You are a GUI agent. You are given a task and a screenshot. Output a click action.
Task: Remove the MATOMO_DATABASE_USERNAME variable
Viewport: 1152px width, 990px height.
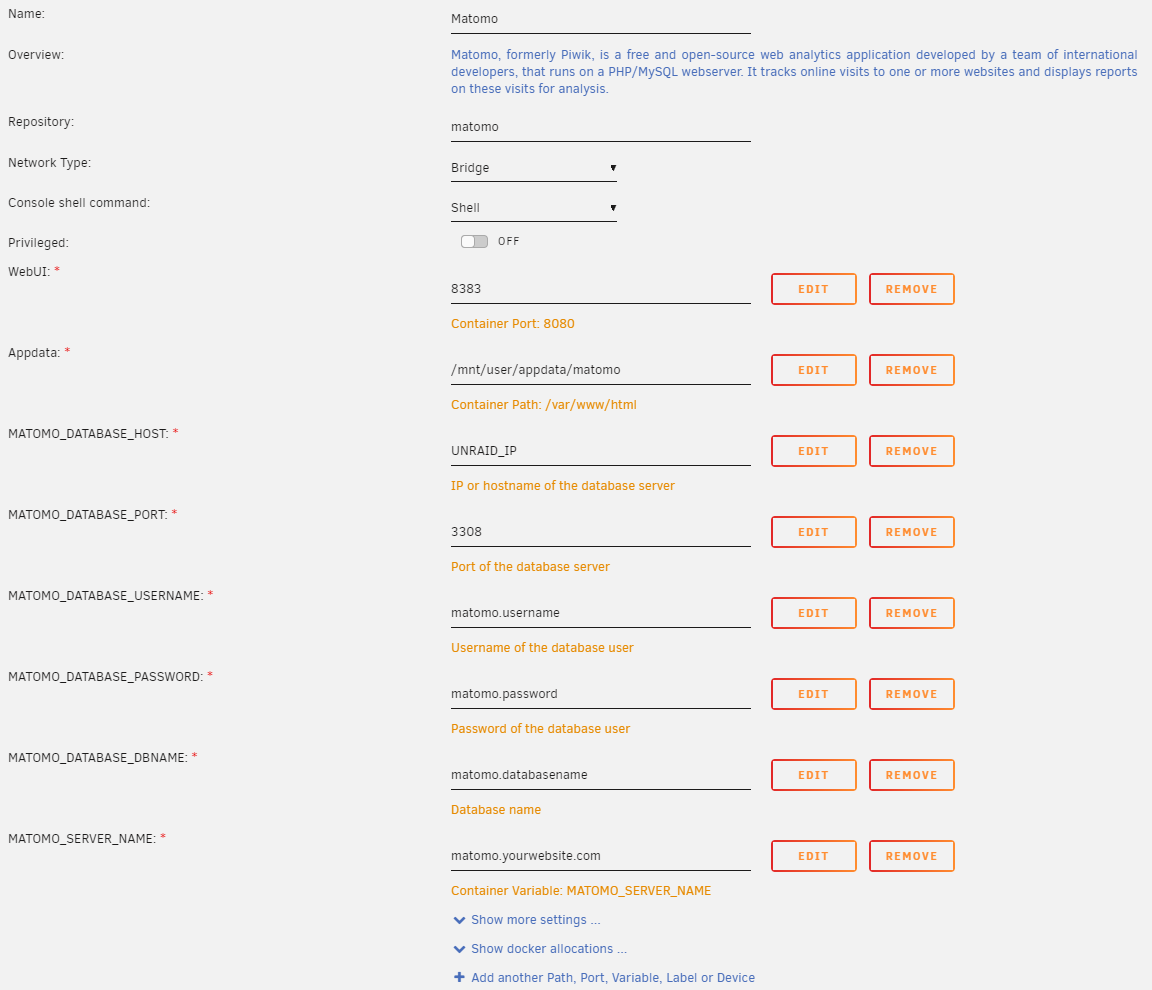pyautogui.click(x=911, y=613)
